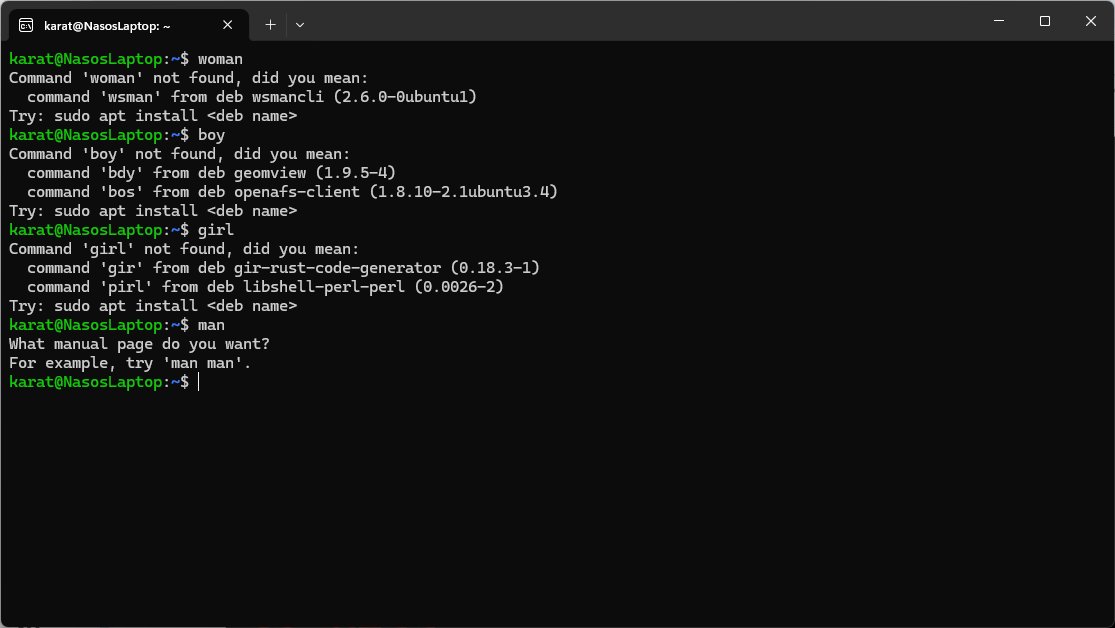The image size is (1115, 628).
Task: Click the line "Command 'woman' not found, did you mean:"
Action: 188,78
